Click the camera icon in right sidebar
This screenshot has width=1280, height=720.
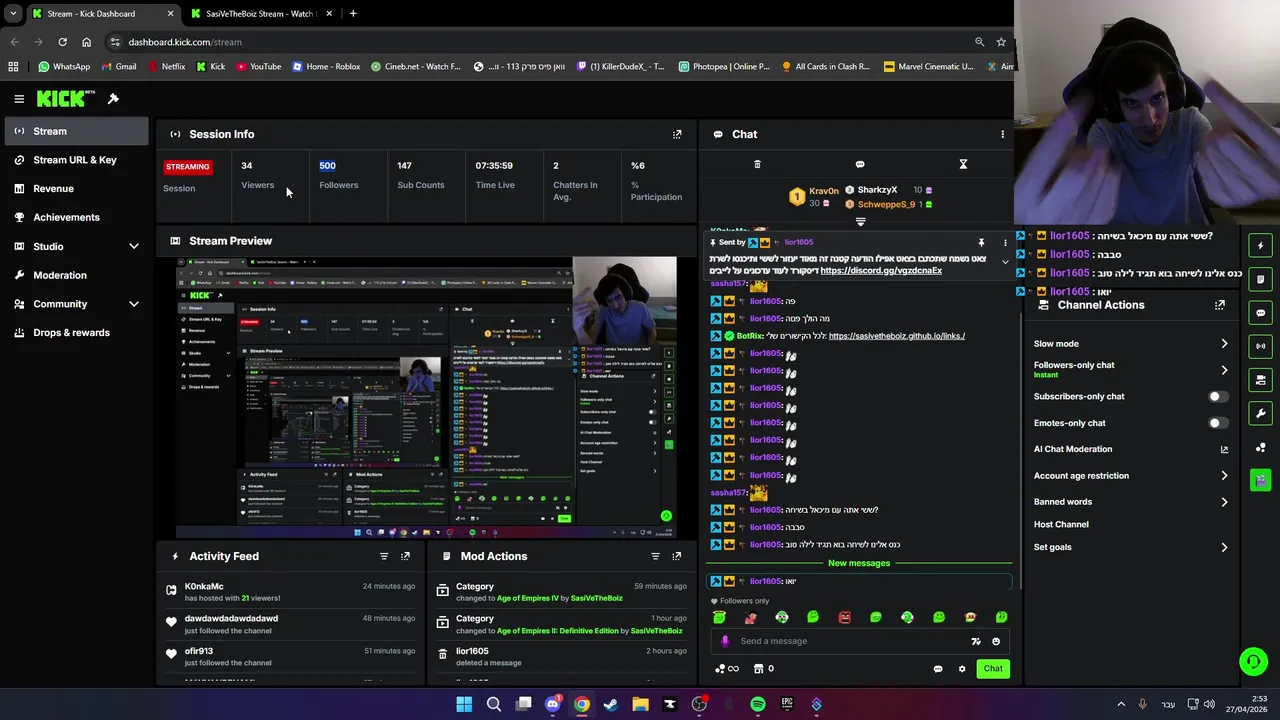pyautogui.click(x=1261, y=380)
